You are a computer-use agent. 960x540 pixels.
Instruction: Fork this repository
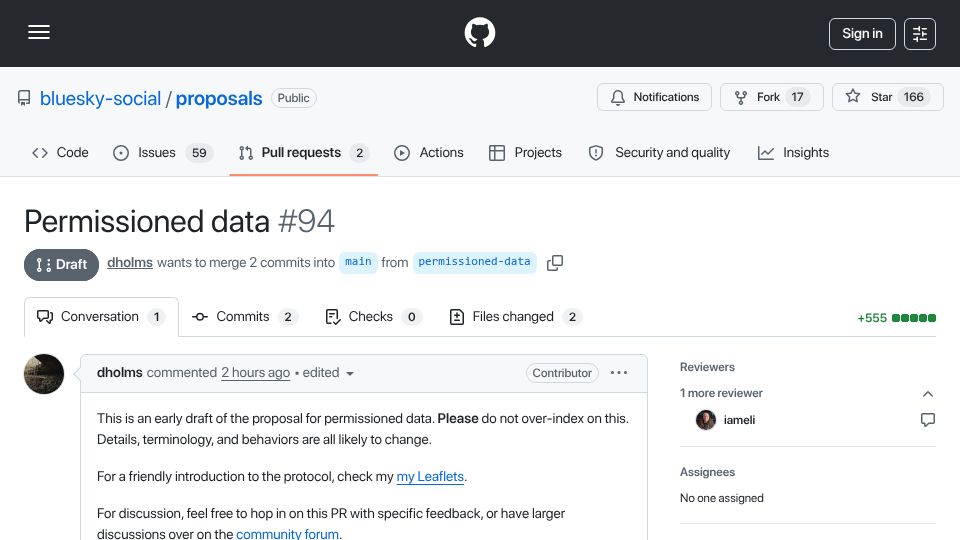click(x=771, y=97)
